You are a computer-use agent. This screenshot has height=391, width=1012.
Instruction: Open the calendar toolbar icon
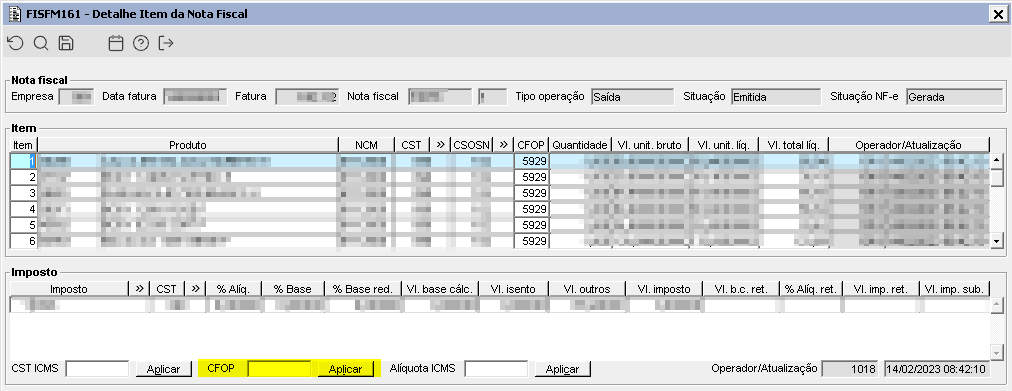(x=116, y=43)
